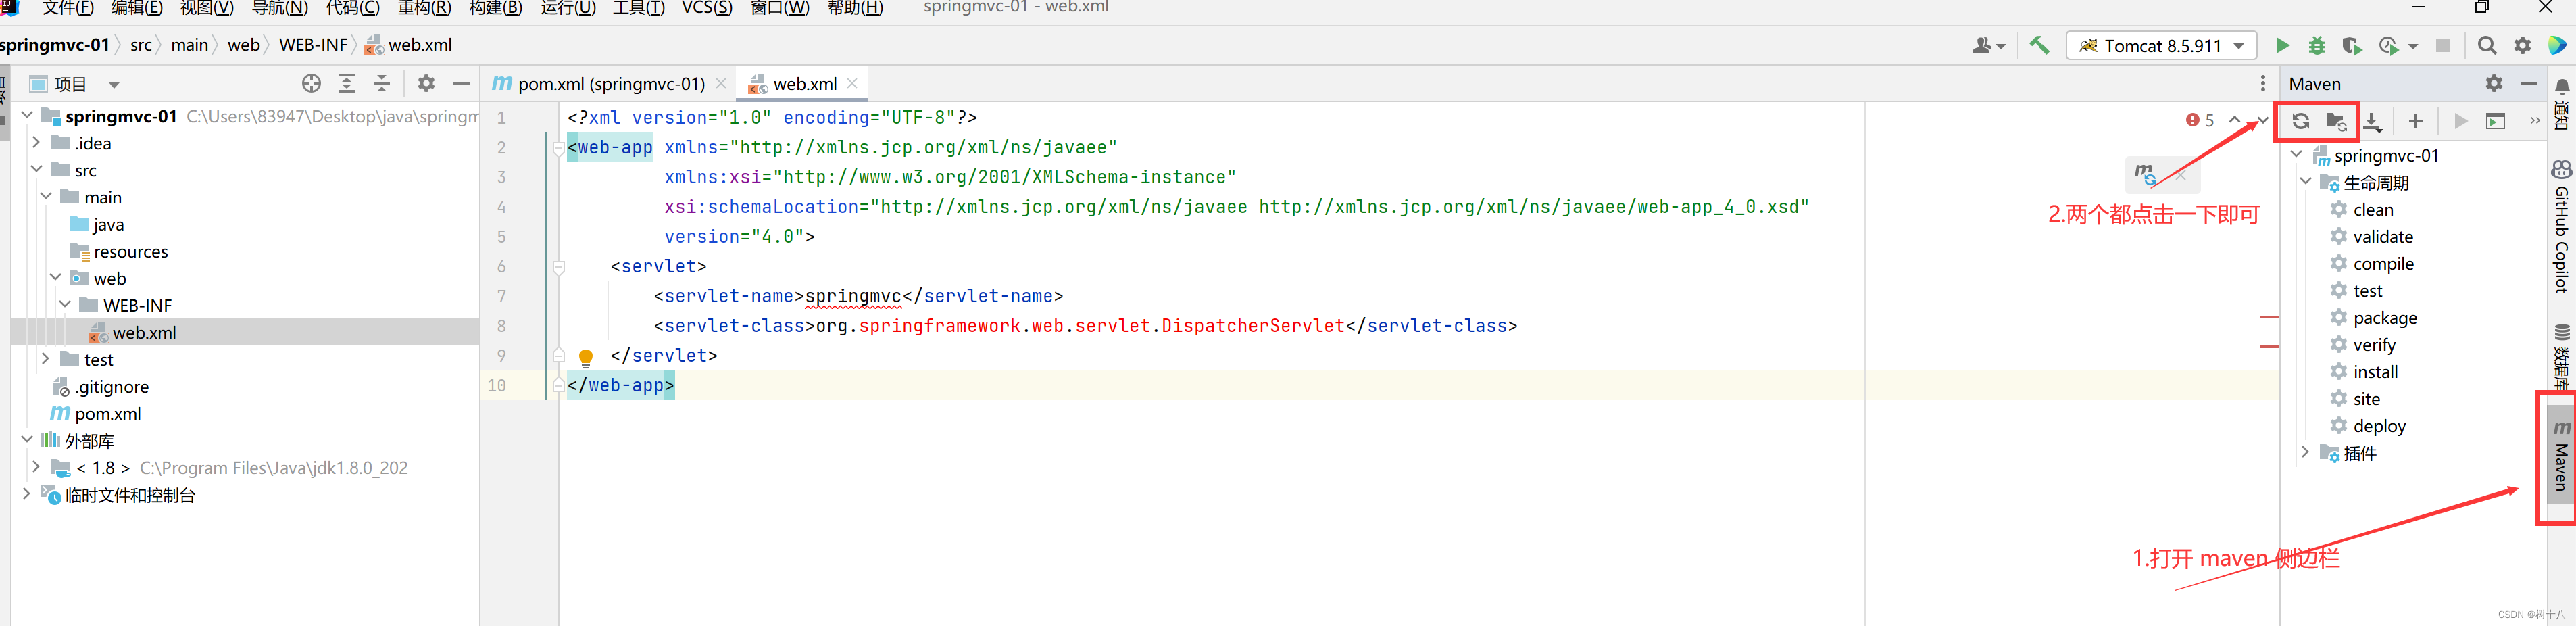This screenshot has height=626, width=2576.
Task: Toggle code fold on servlet tag line 6
Action: [x=559, y=267]
